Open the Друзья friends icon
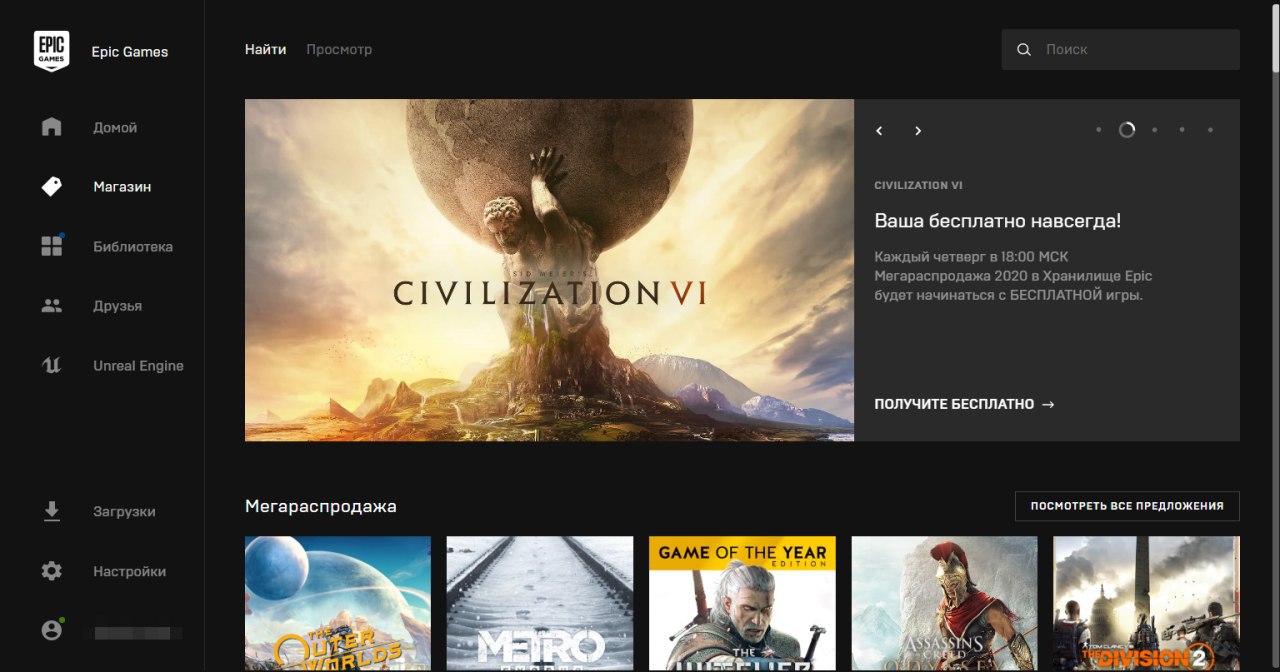 pos(52,306)
